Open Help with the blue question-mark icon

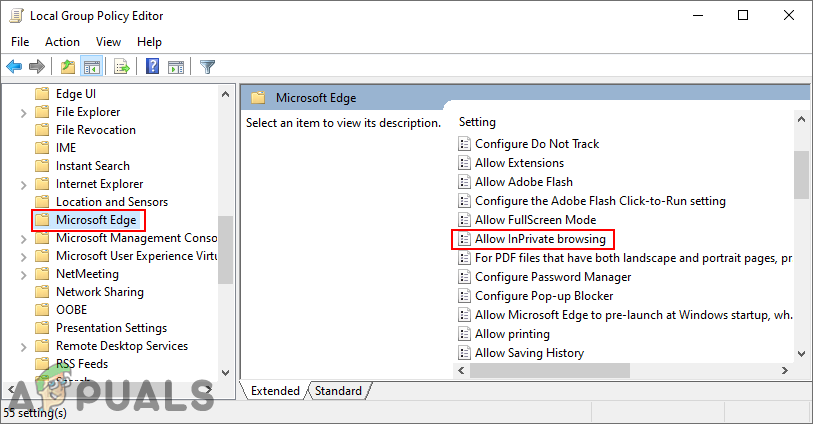pos(153,67)
